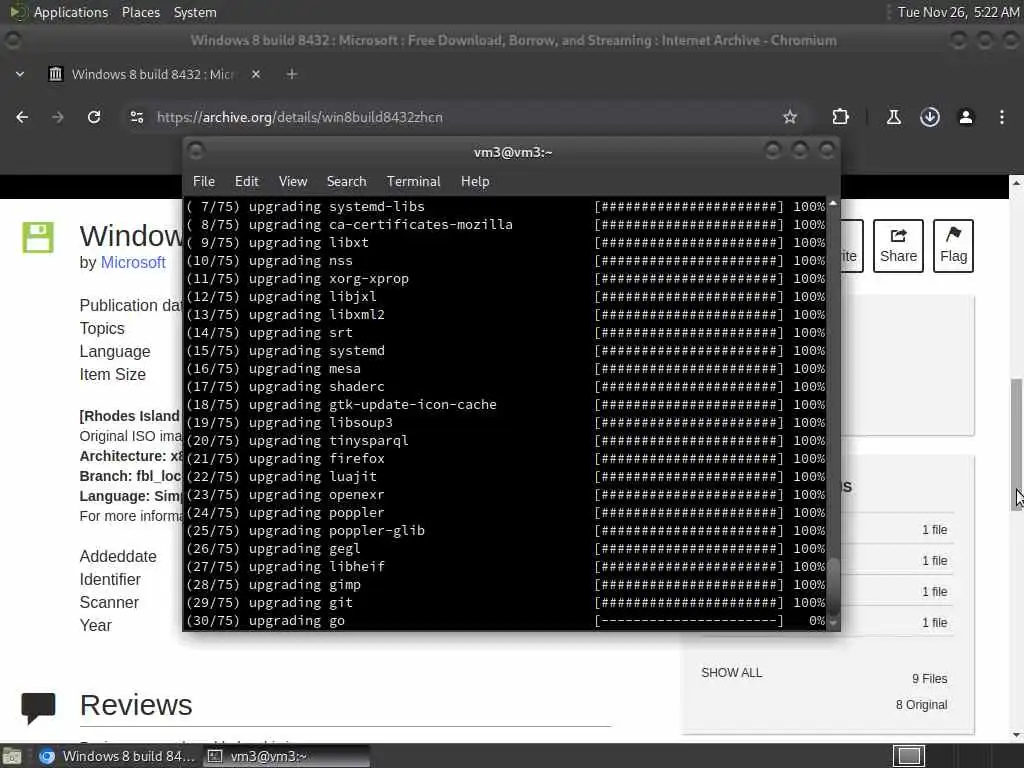Click the 'upgrading gimp' terminal line

click(506, 584)
